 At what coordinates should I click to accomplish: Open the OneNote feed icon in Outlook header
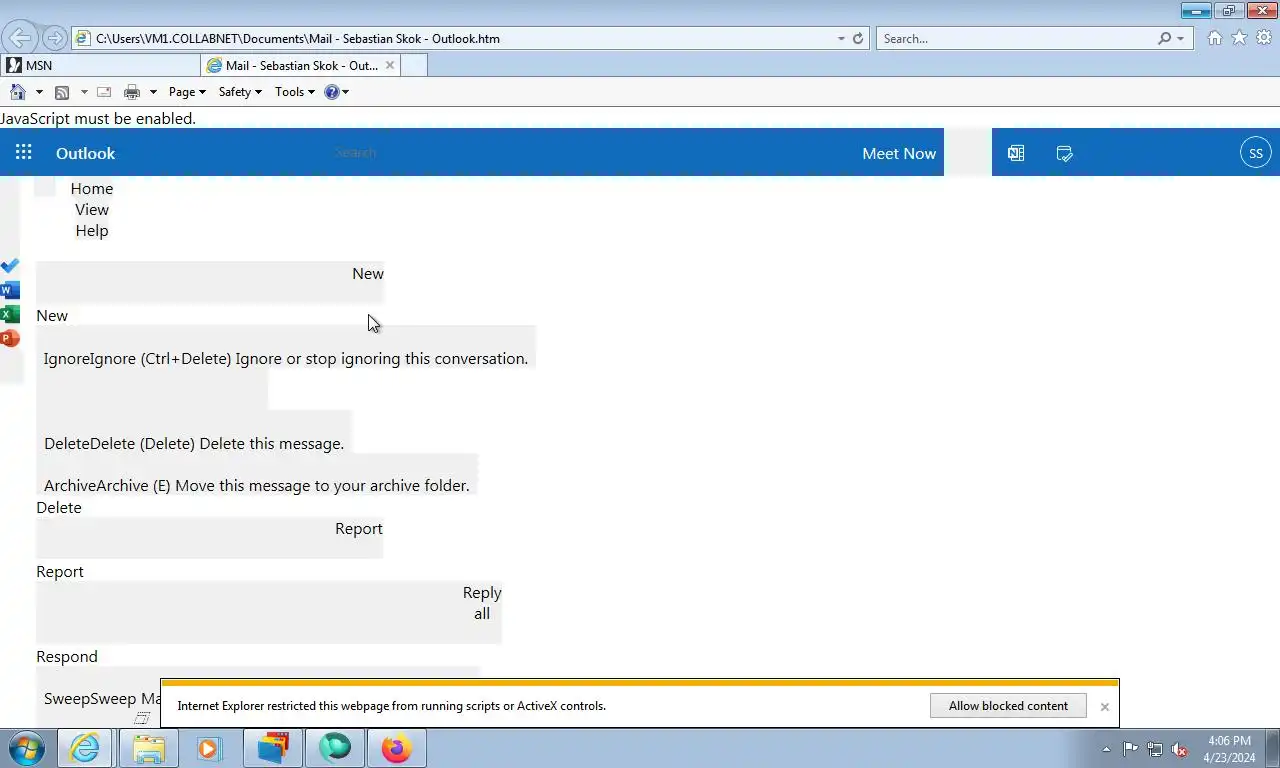pos(1016,153)
